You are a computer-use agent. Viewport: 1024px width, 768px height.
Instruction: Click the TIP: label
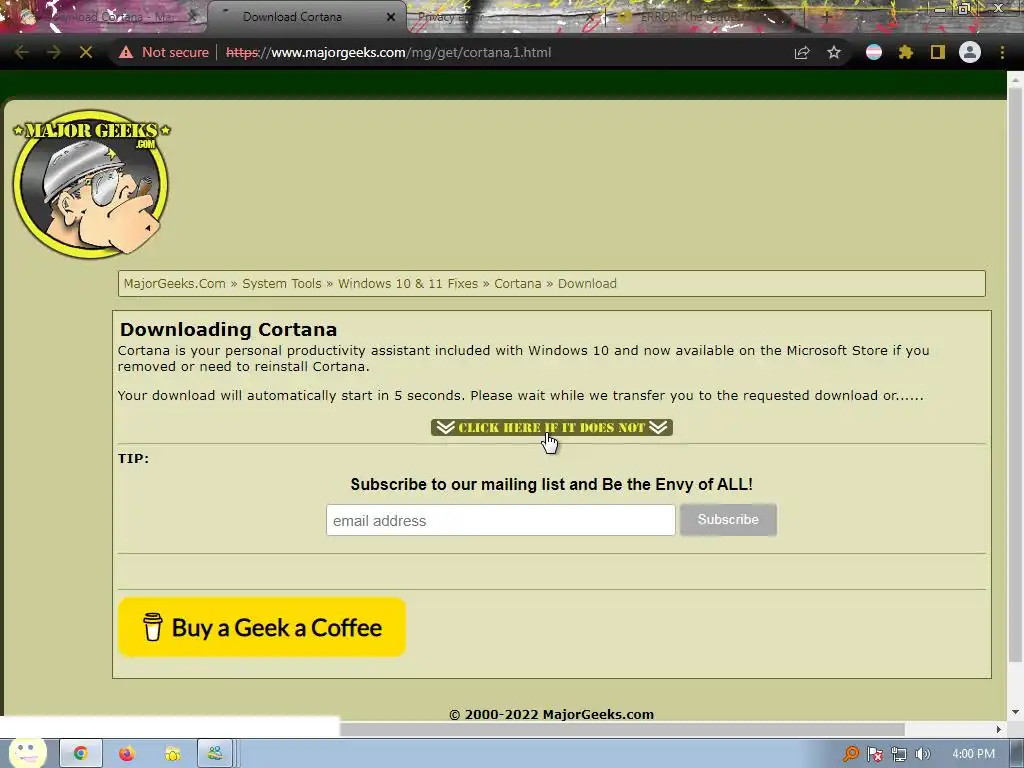[x=133, y=458]
